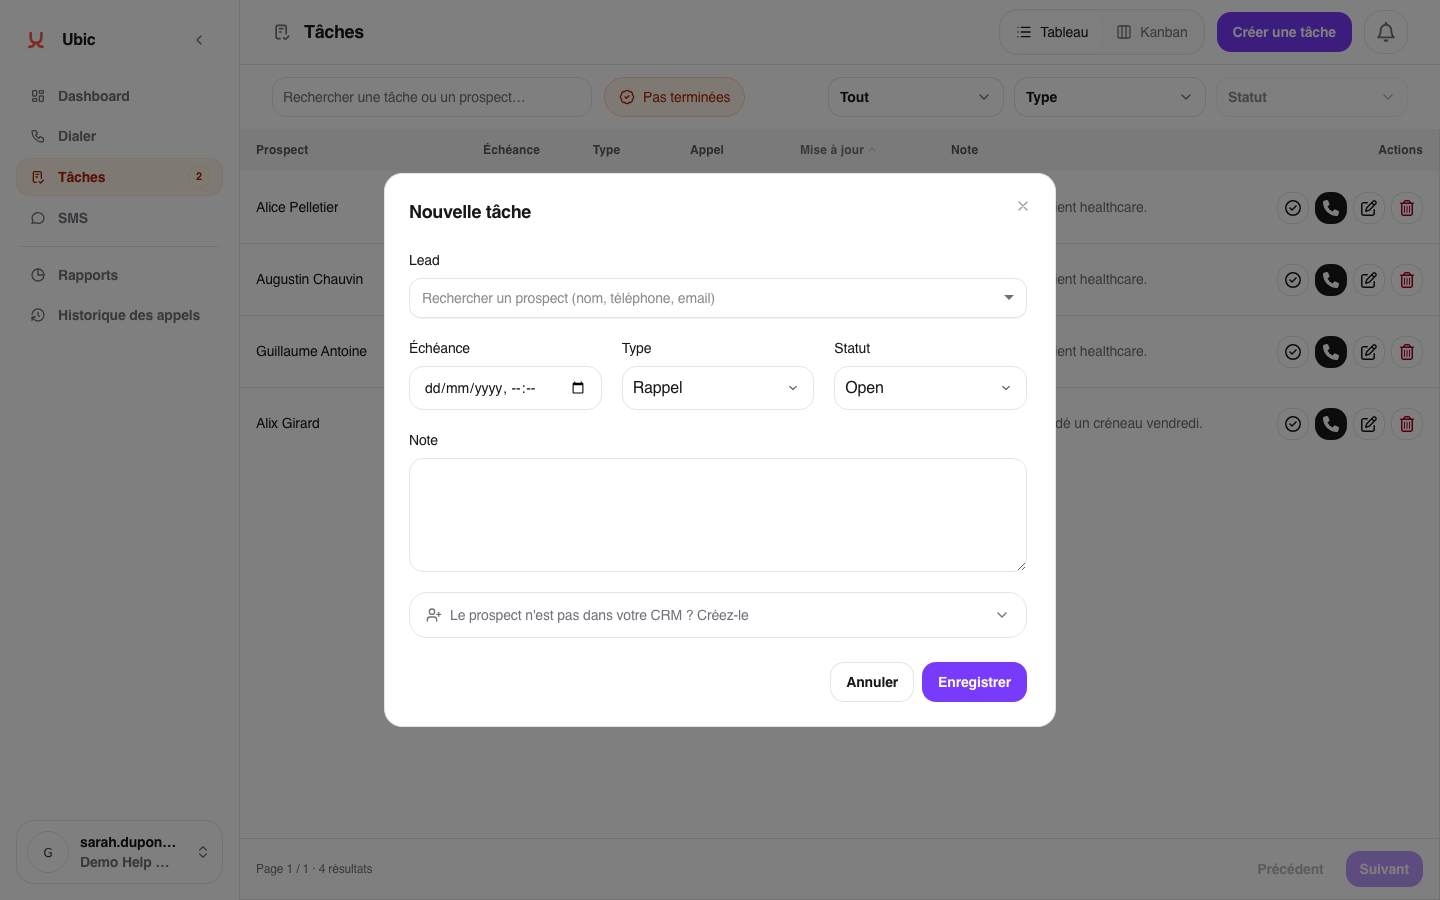Open the Lead prospect search dropdown
Image resolution: width=1440 pixels, height=900 pixels.
click(x=717, y=298)
